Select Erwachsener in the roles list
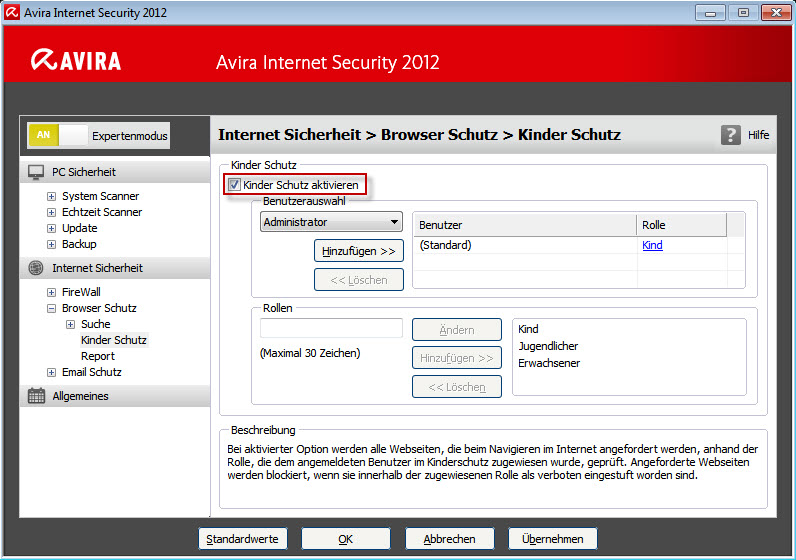796x560 pixels. [x=549, y=363]
